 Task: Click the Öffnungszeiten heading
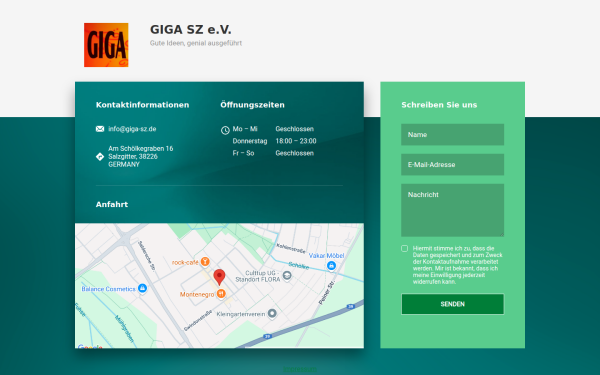pyautogui.click(x=252, y=105)
